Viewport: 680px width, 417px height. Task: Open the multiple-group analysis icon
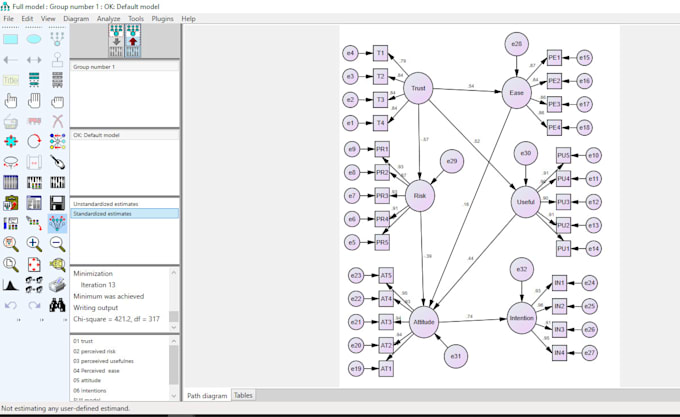pyautogui.click(x=34, y=285)
